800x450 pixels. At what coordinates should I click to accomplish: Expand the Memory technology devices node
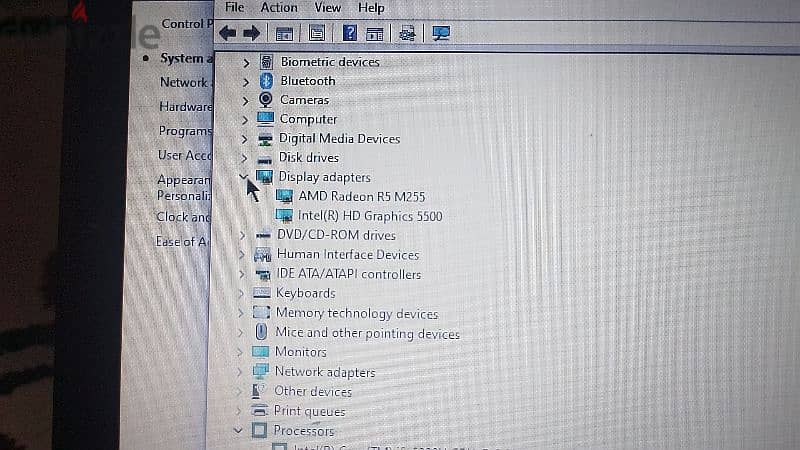[x=241, y=313]
